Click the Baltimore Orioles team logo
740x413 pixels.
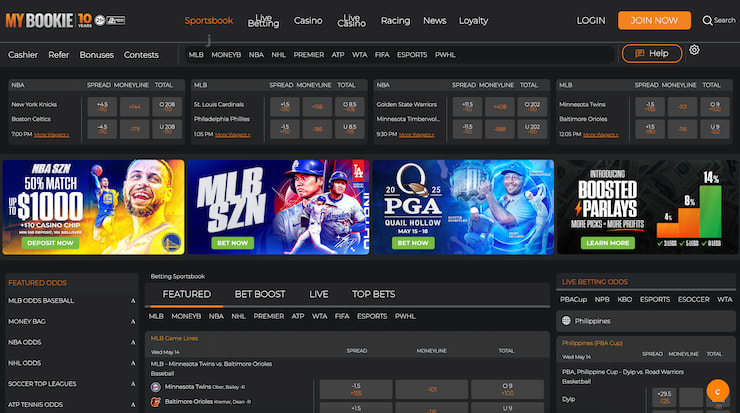(x=155, y=402)
